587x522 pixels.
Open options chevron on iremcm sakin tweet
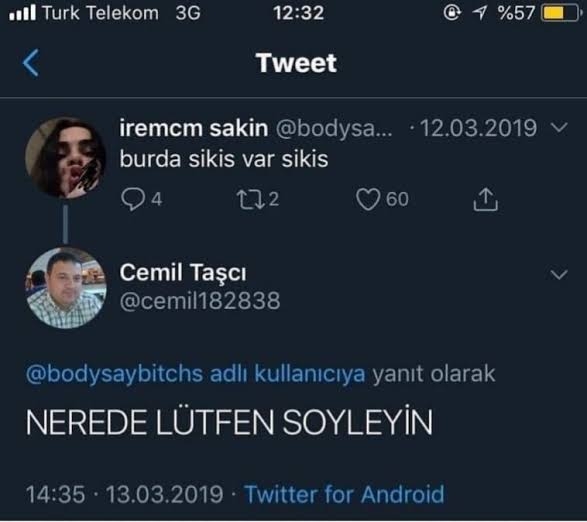[x=559, y=128]
